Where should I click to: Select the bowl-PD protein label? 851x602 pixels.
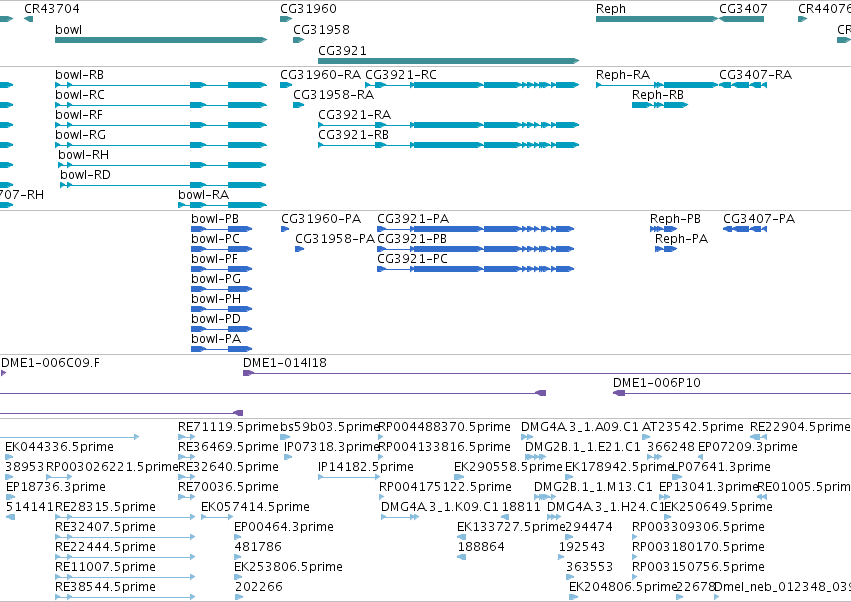[x=216, y=319]
